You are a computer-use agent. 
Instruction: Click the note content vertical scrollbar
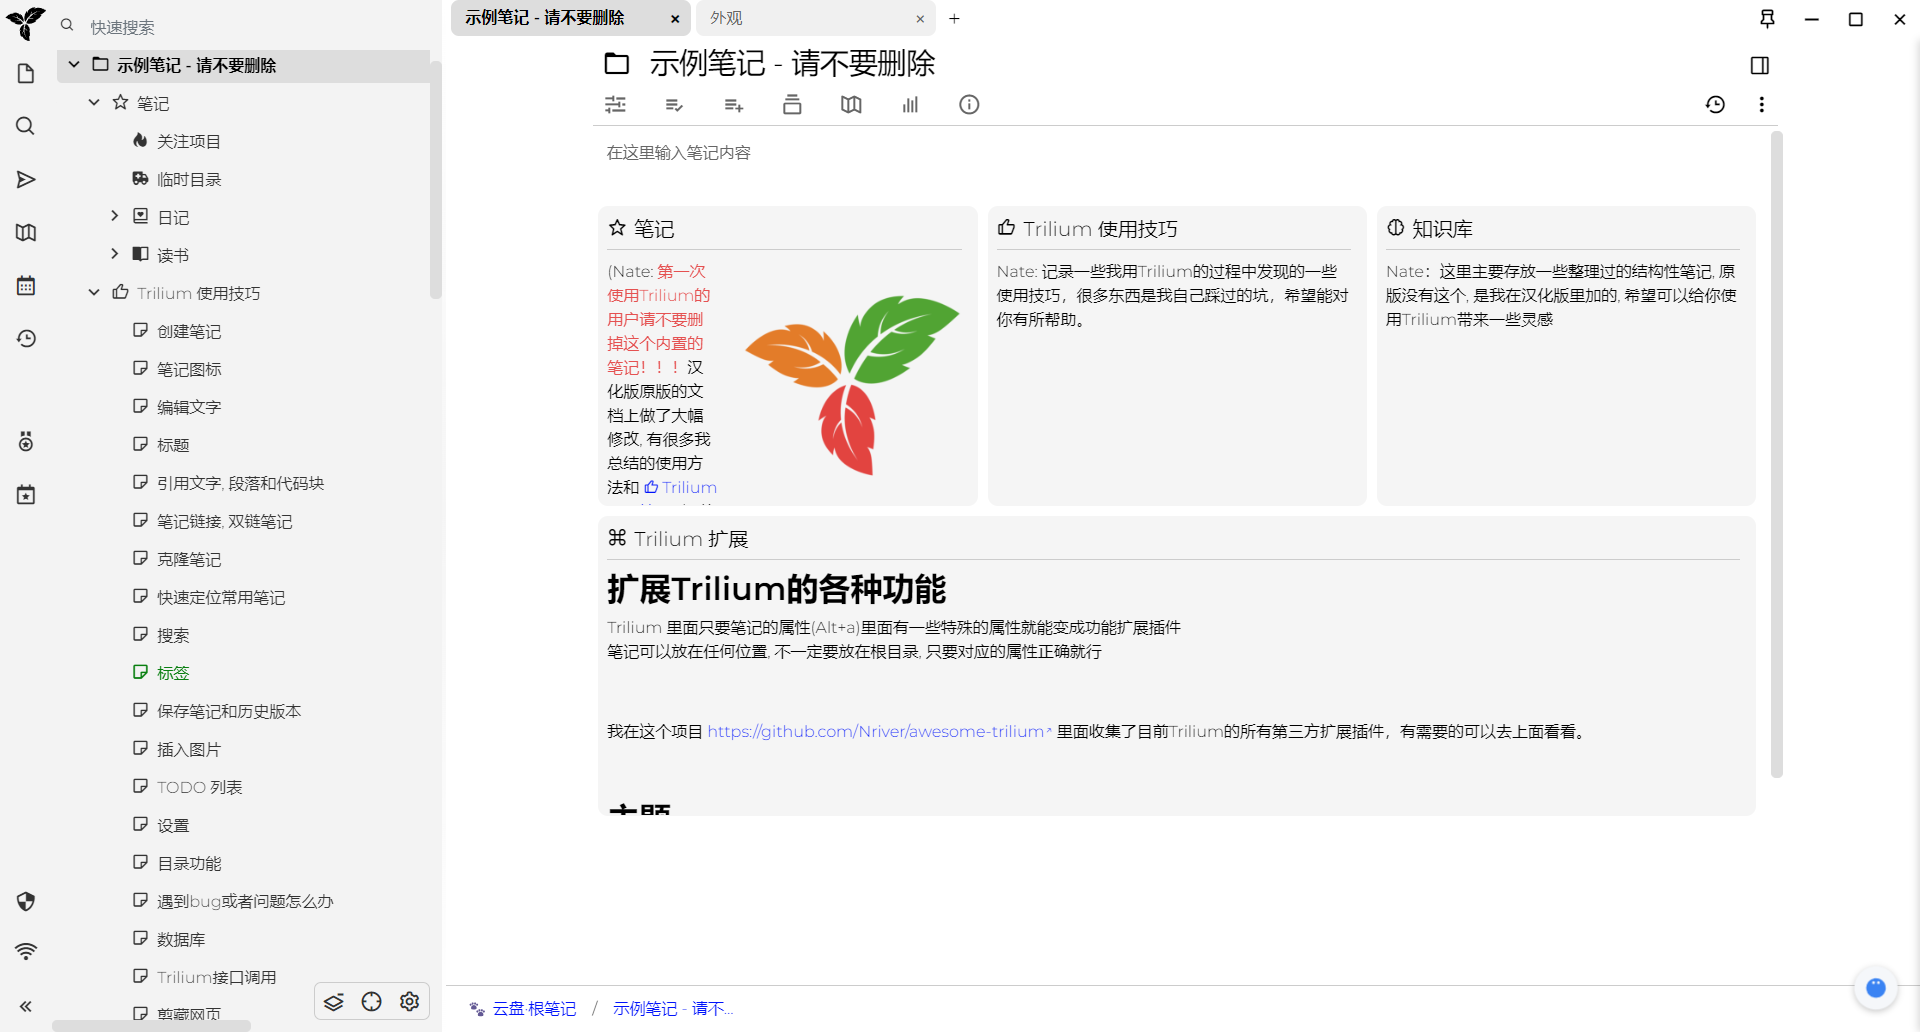1776,450
